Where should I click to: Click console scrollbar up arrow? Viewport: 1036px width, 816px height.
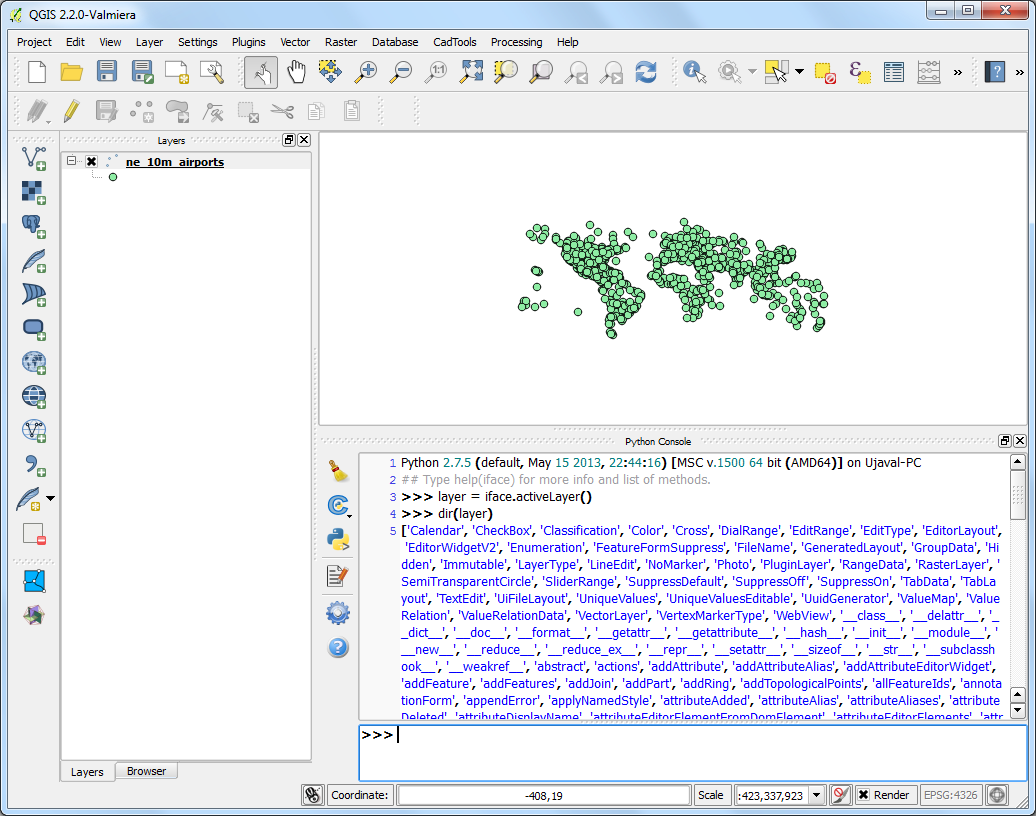click(1018, 462)
